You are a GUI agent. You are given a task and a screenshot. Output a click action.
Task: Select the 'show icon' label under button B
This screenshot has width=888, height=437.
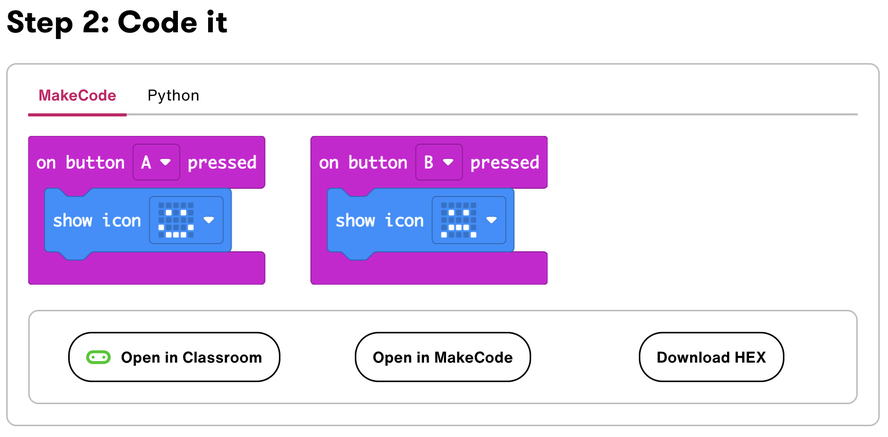379,220
